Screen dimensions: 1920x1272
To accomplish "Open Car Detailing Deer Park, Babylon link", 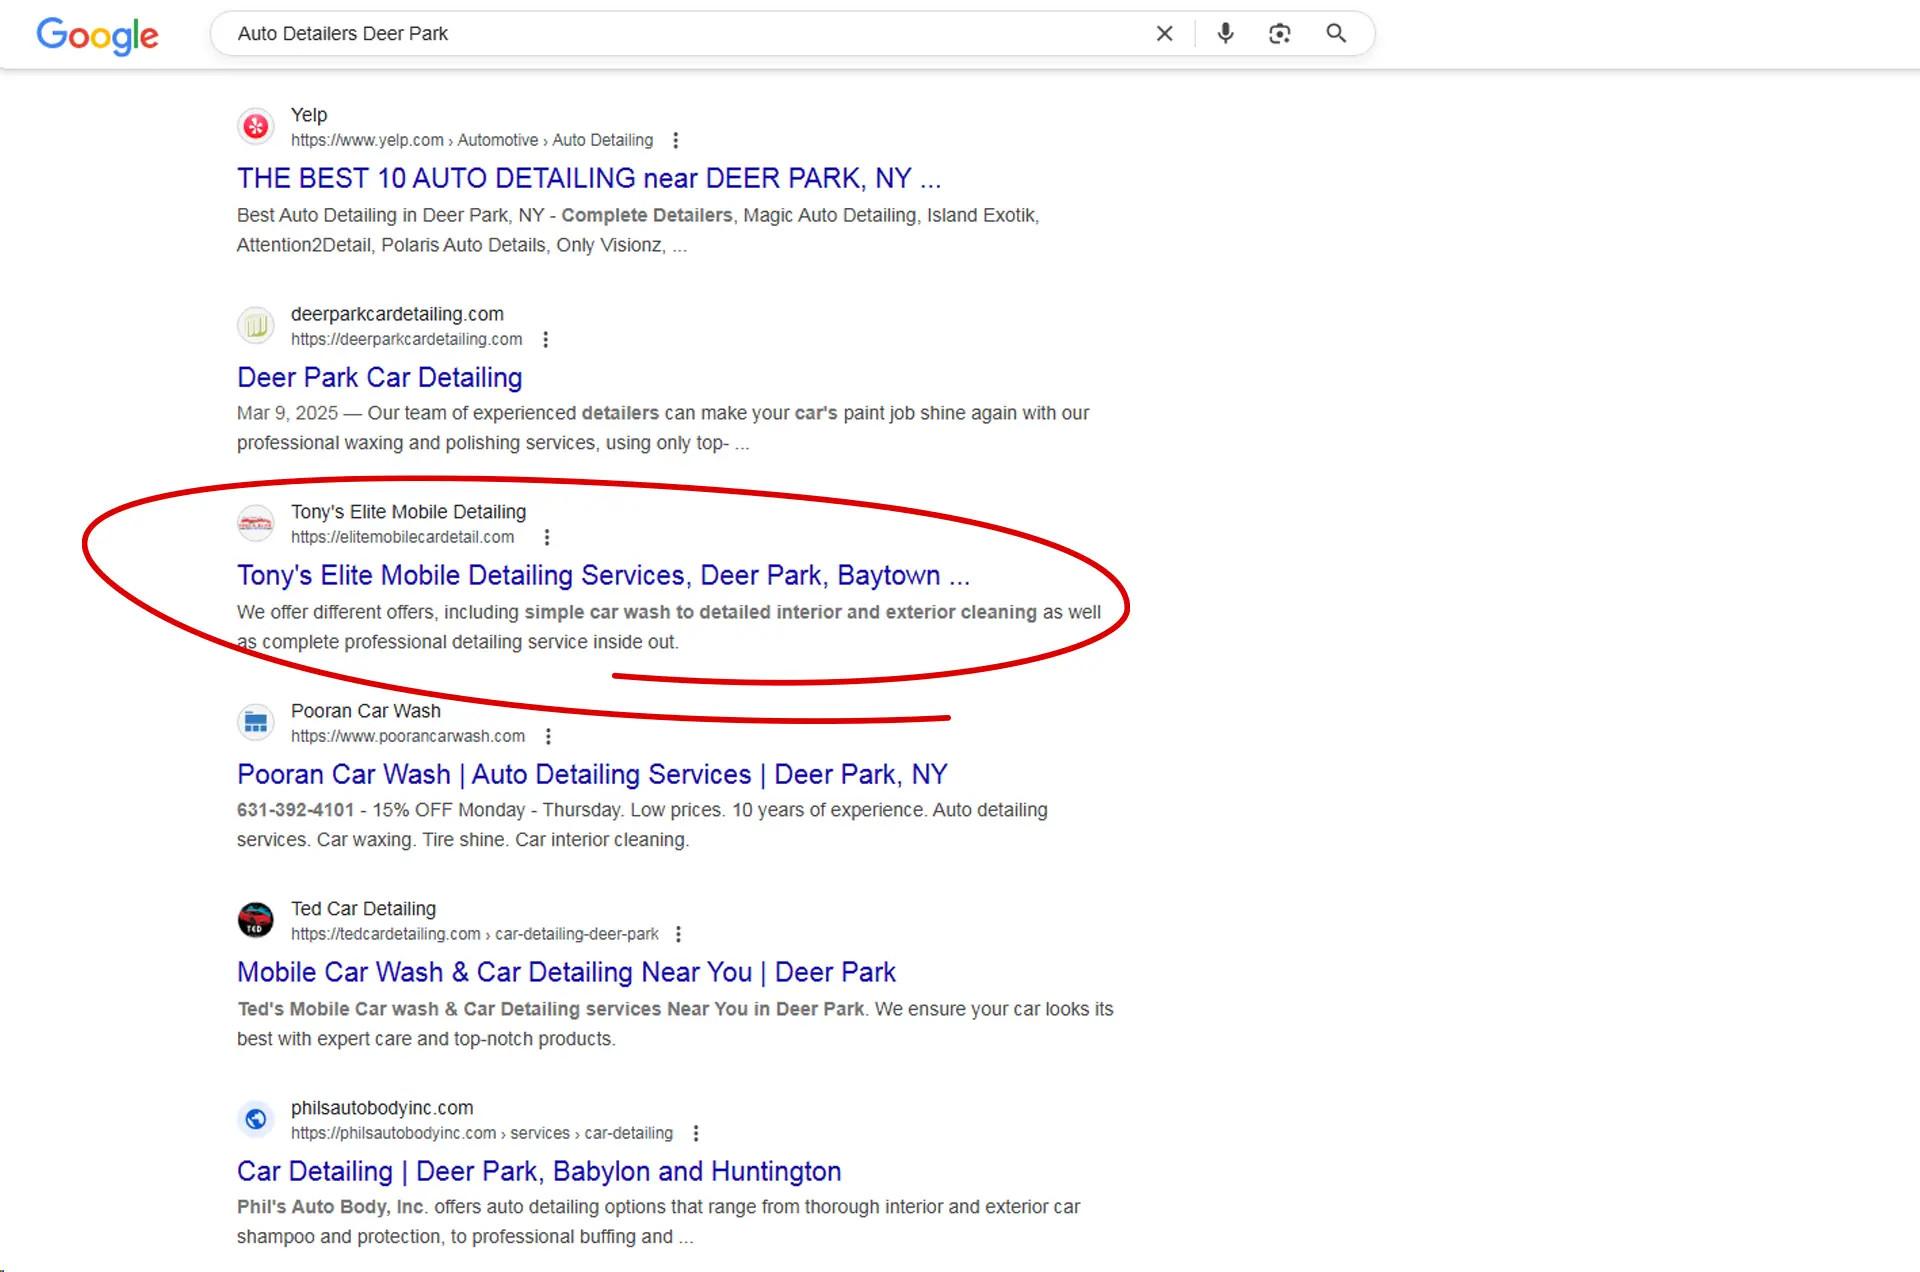I will tap(538, 1171).
